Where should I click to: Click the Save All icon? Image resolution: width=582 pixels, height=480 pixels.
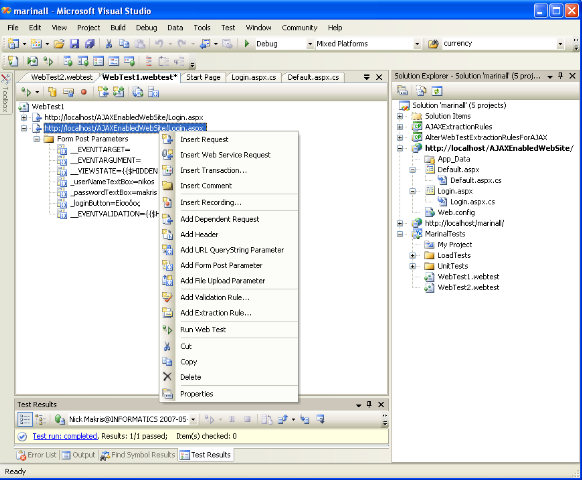pyautogui.click(x=89, y=44)
